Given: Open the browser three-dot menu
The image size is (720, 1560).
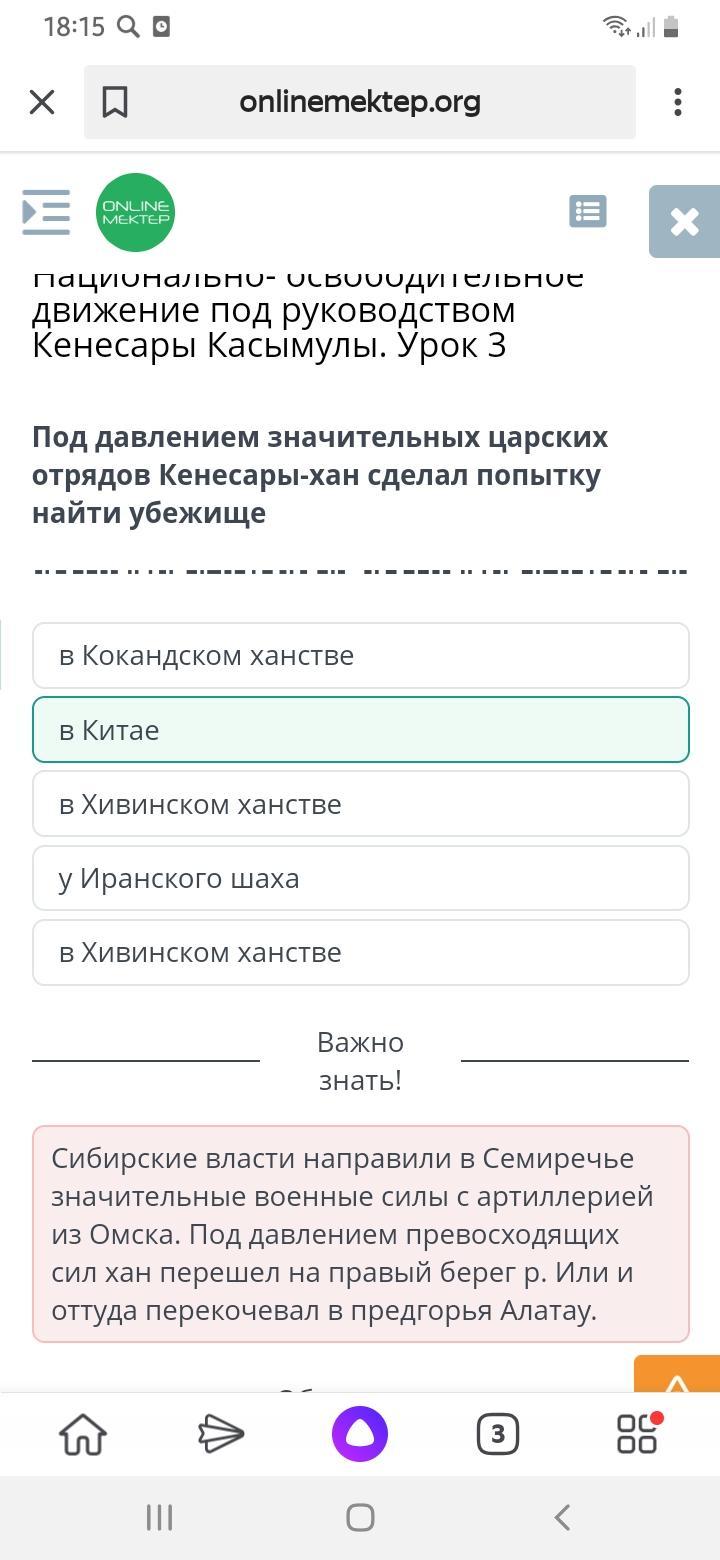Looking at the screenshot, I should [678, 102].
